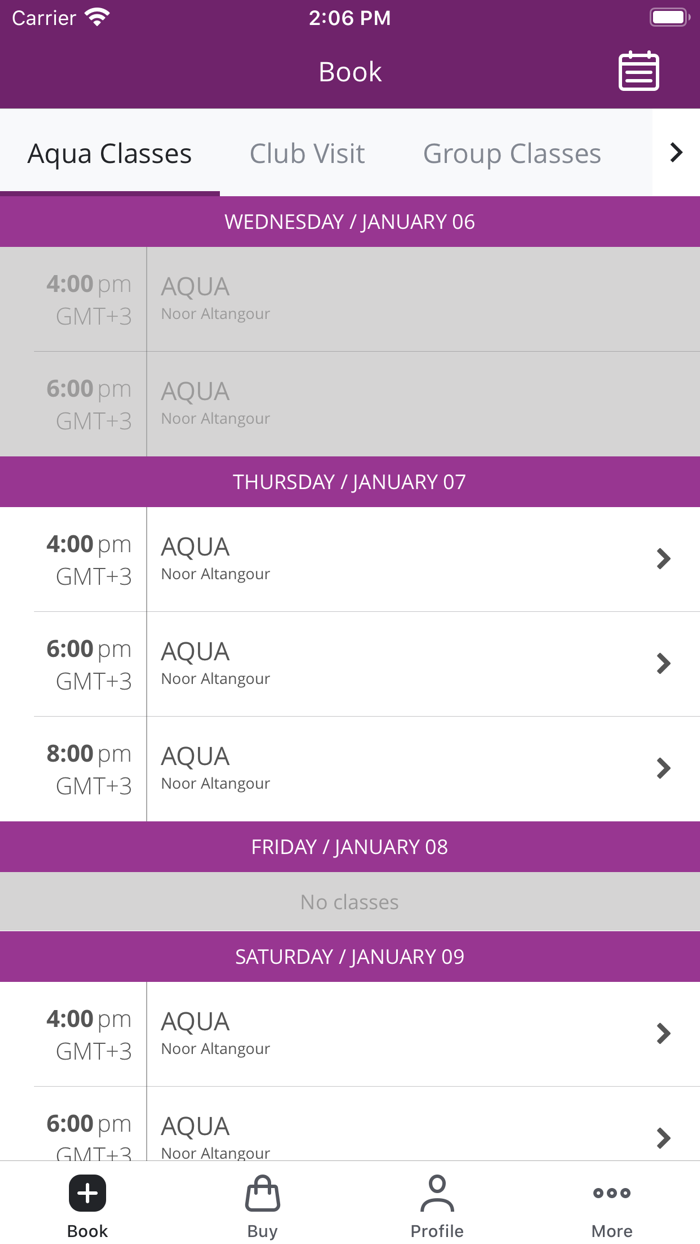The image size is (700, 1244).
Task: Expand Thursday 8:00 pm AQUA class chevron
Action: click(x=663, y=768)
